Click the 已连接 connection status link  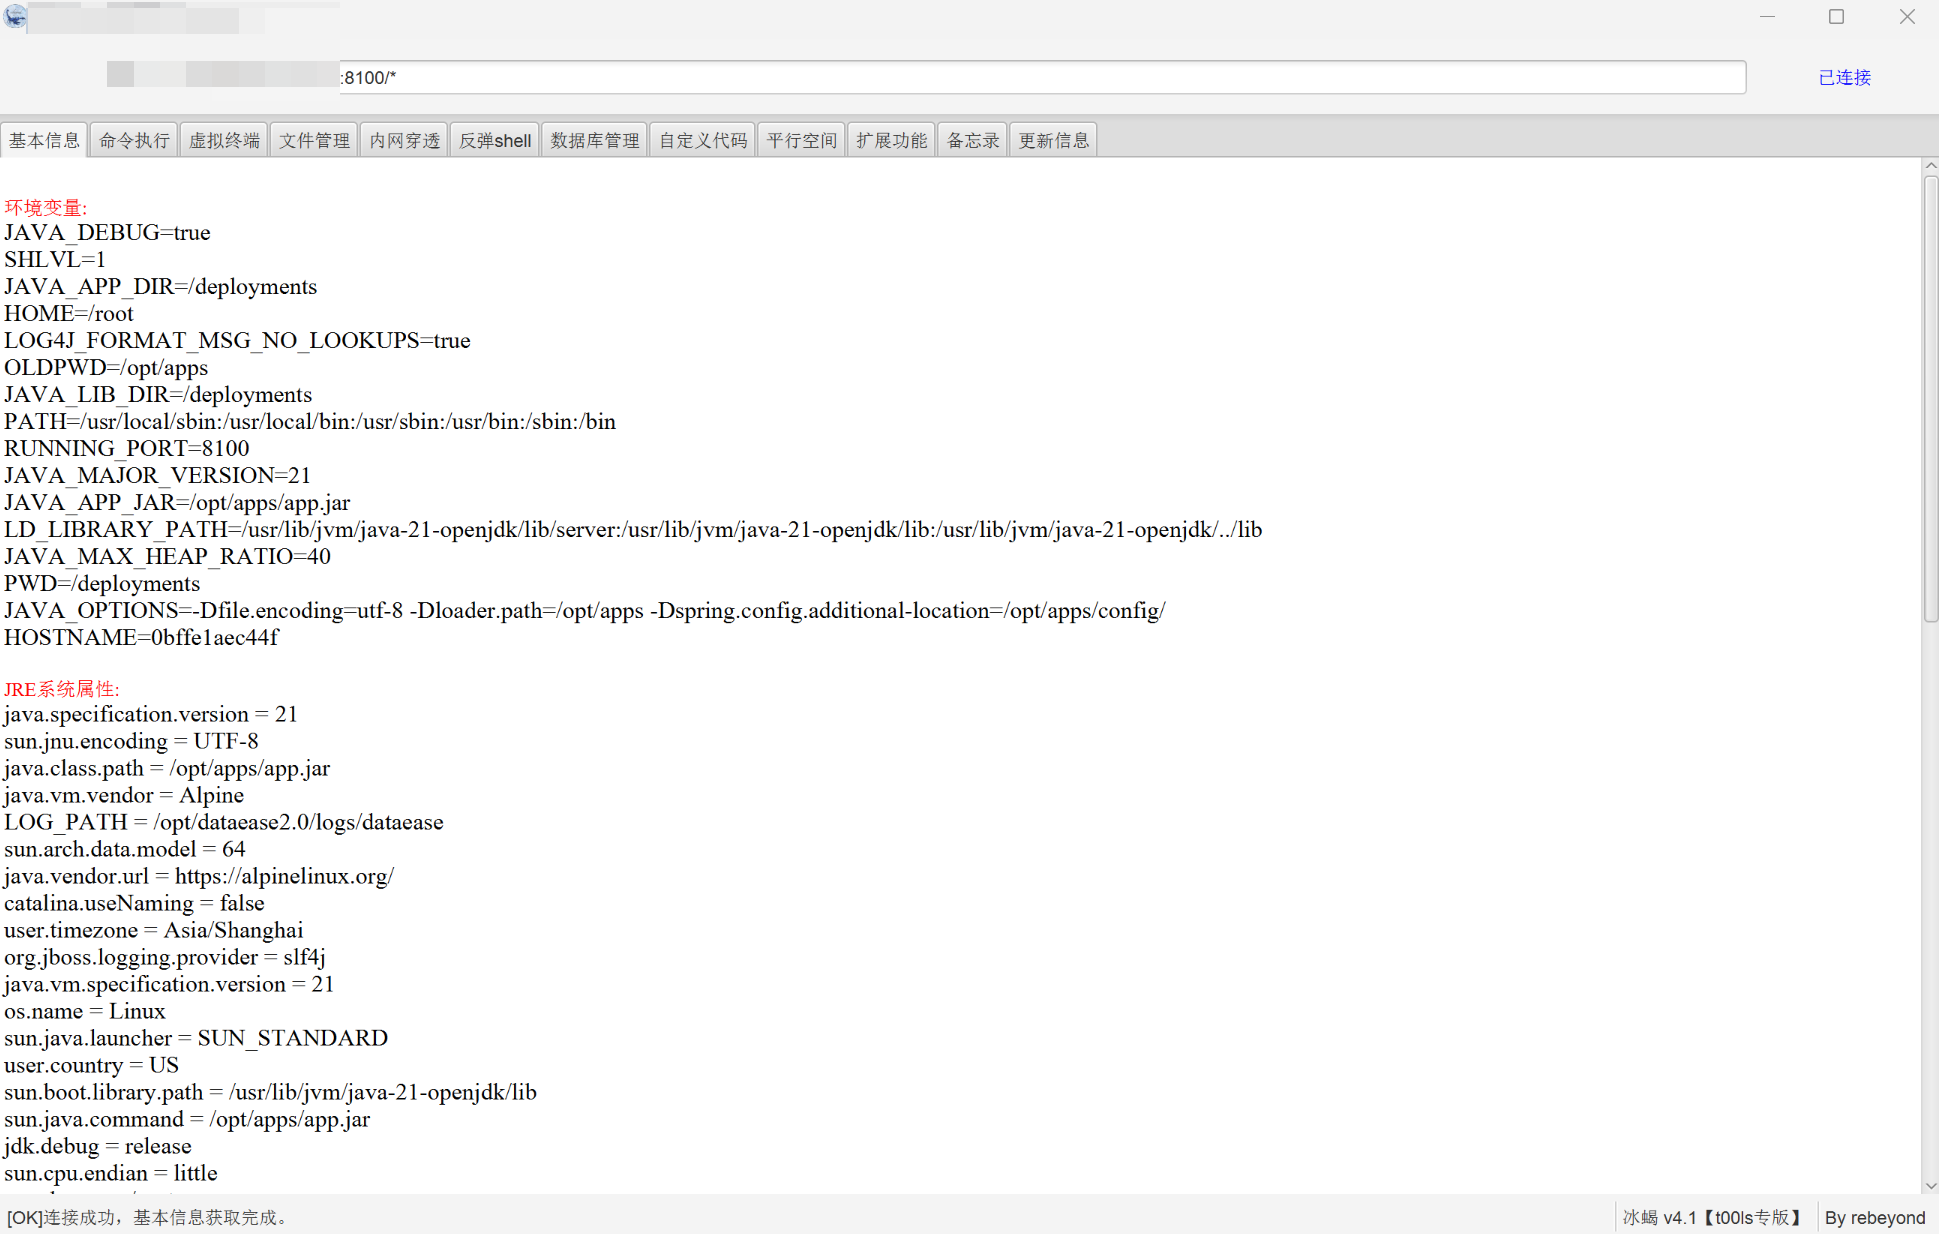pyautogui.click(x=1844, y=77)
